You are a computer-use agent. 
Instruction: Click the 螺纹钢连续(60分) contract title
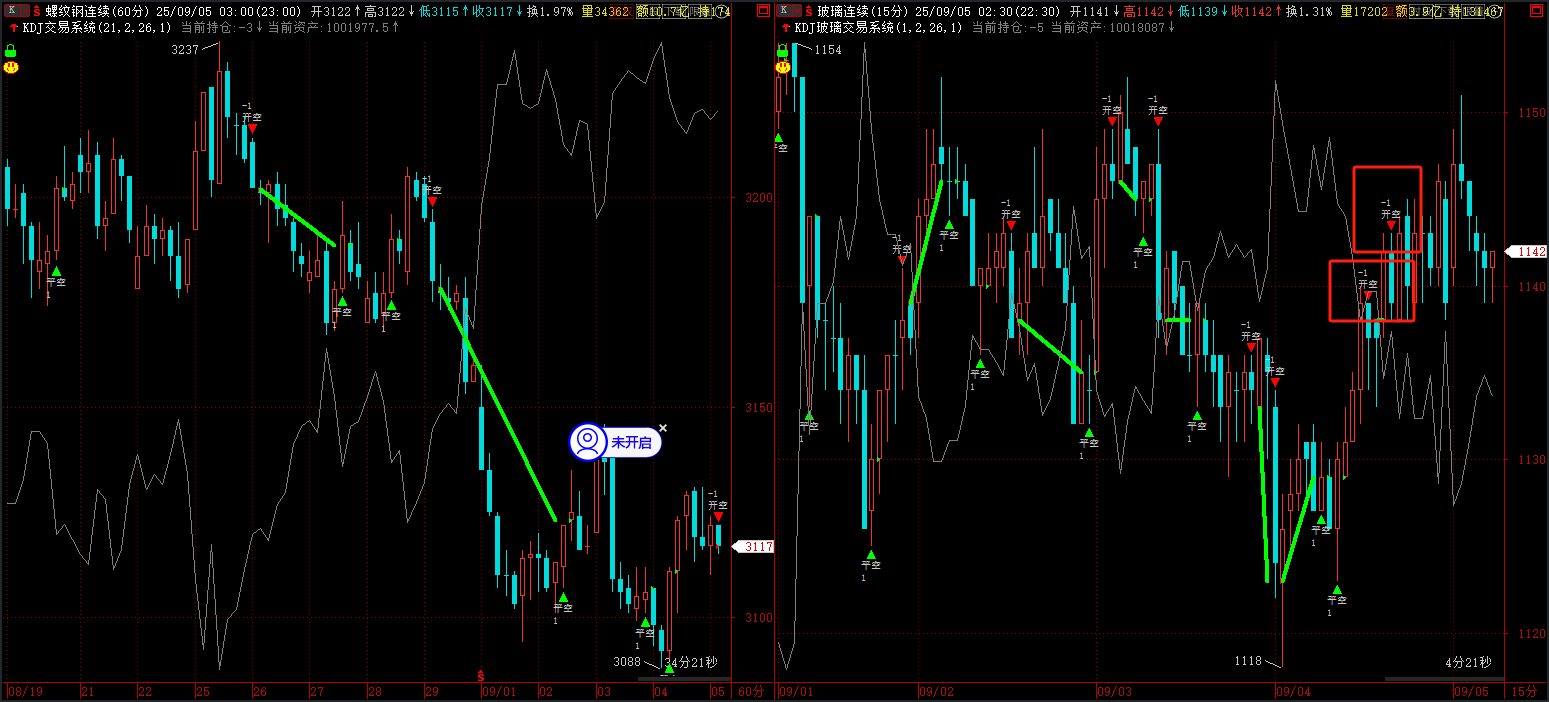tap(98, 11)
